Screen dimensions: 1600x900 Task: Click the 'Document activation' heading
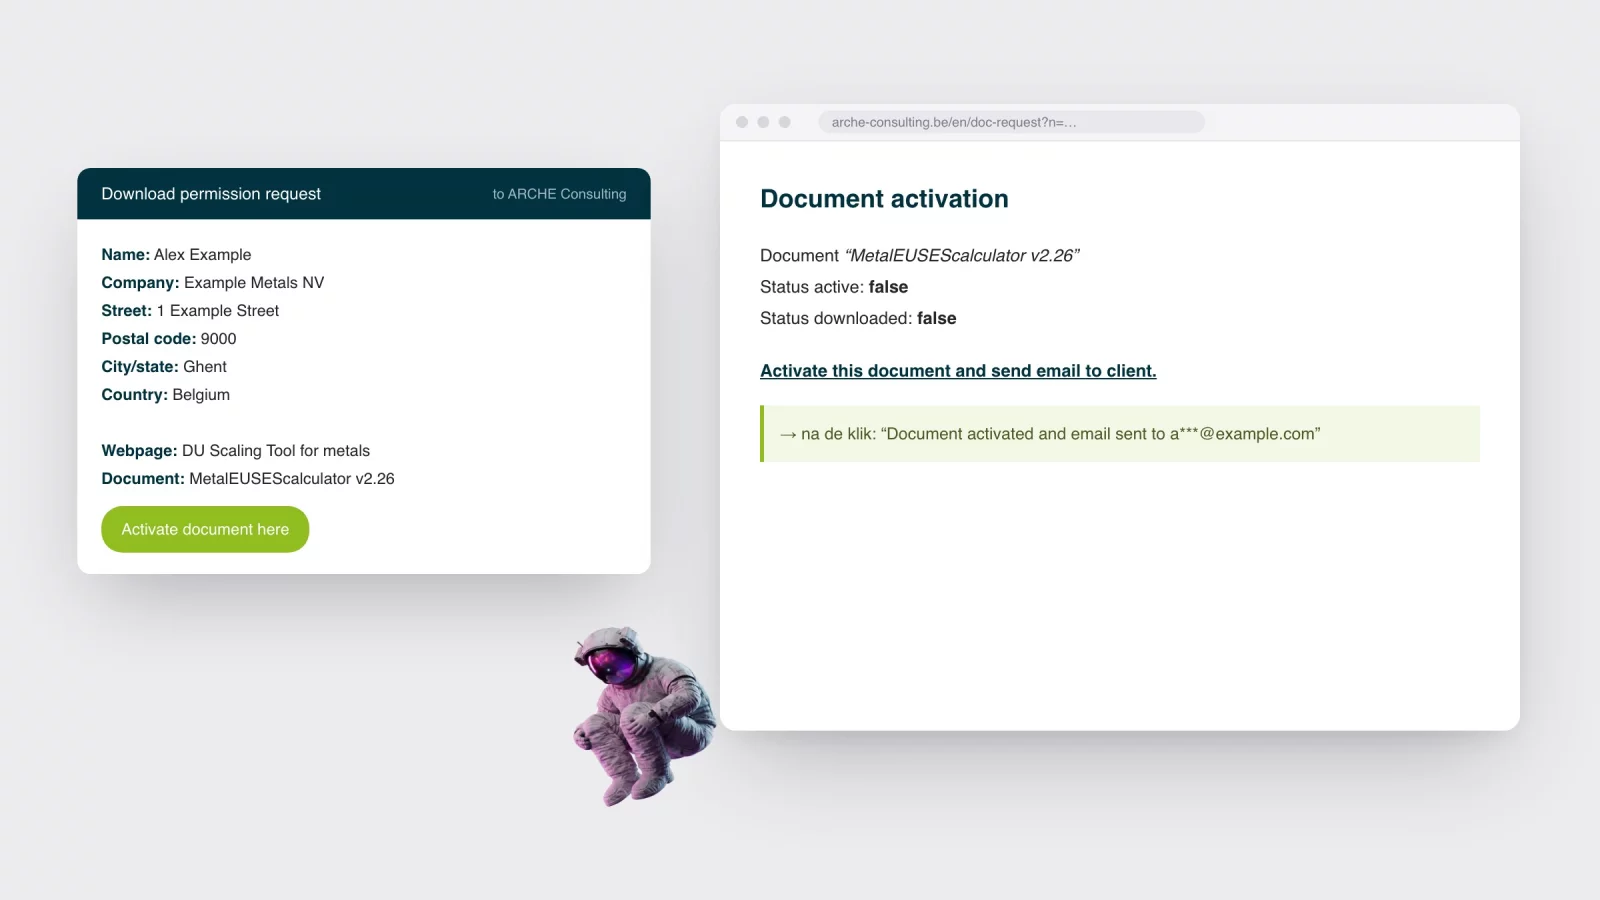tap(884, 199)
